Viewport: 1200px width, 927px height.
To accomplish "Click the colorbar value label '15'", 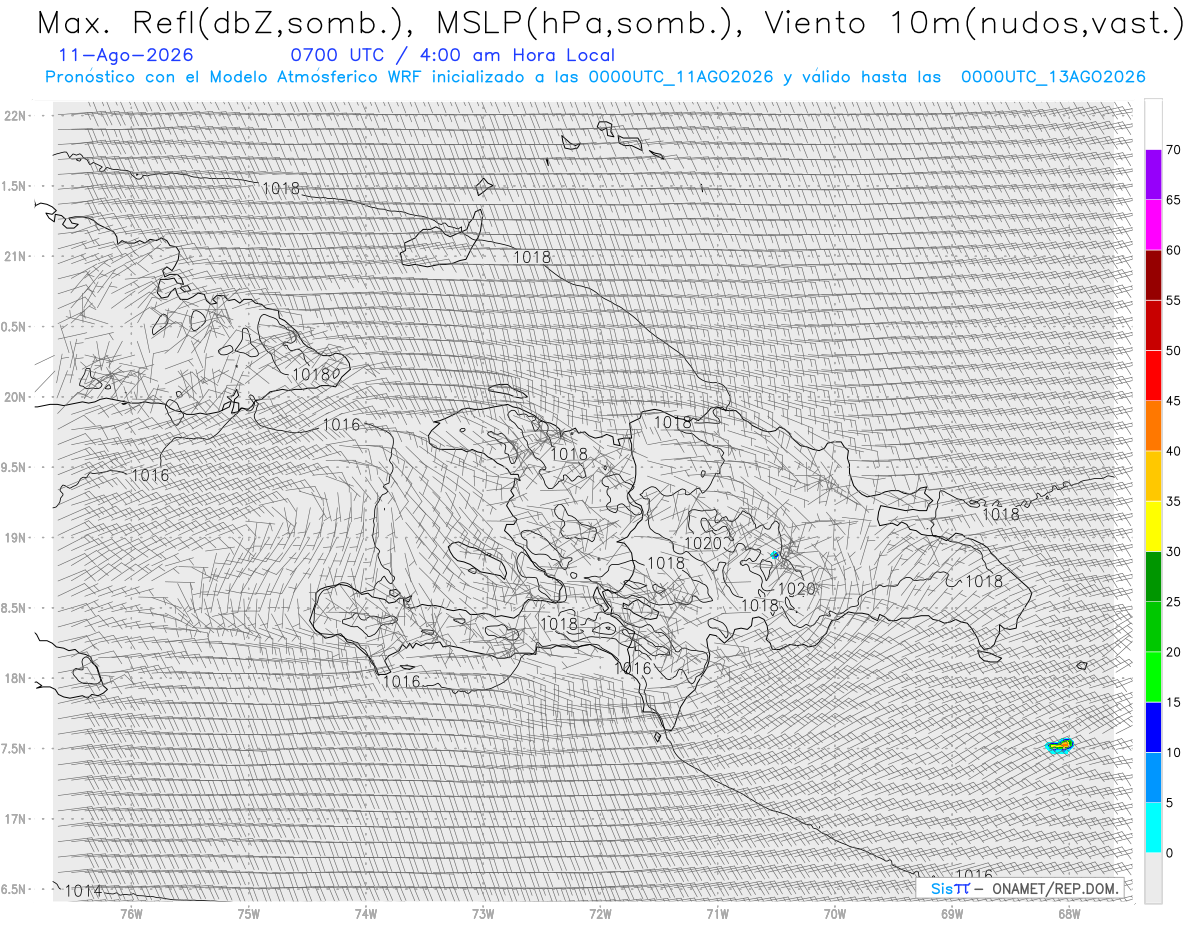I will point(1174,702).
